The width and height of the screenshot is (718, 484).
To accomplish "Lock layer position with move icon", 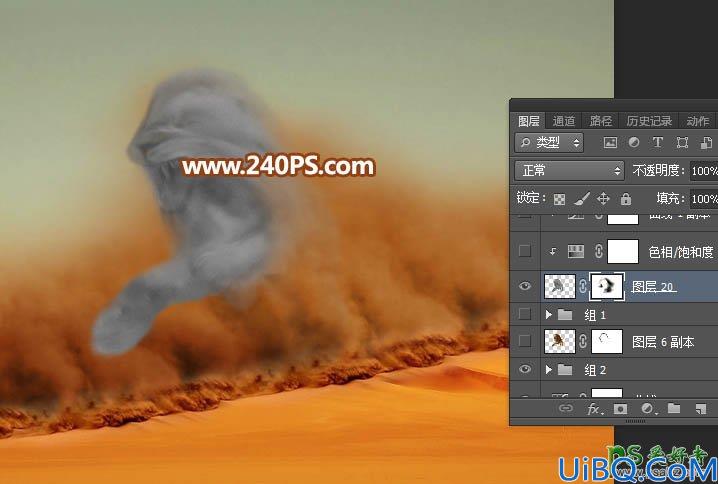I will [604, 199].
